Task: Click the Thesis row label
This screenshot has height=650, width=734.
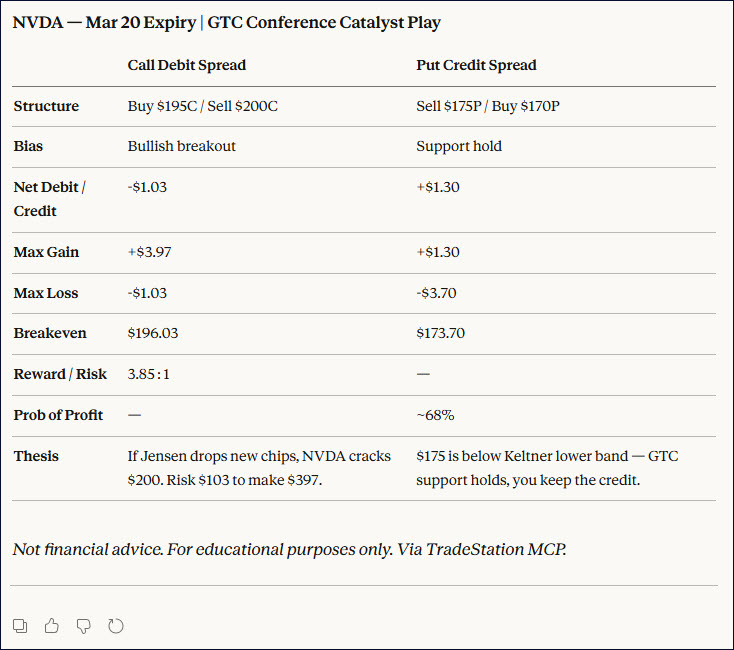Action: pyautogui.click(x=36, y=456)
